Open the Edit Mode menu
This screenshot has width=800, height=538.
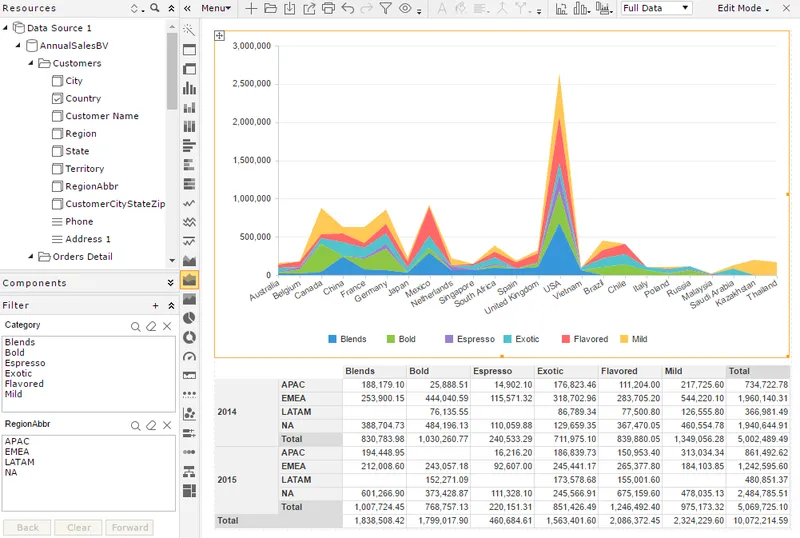(742, 8)
